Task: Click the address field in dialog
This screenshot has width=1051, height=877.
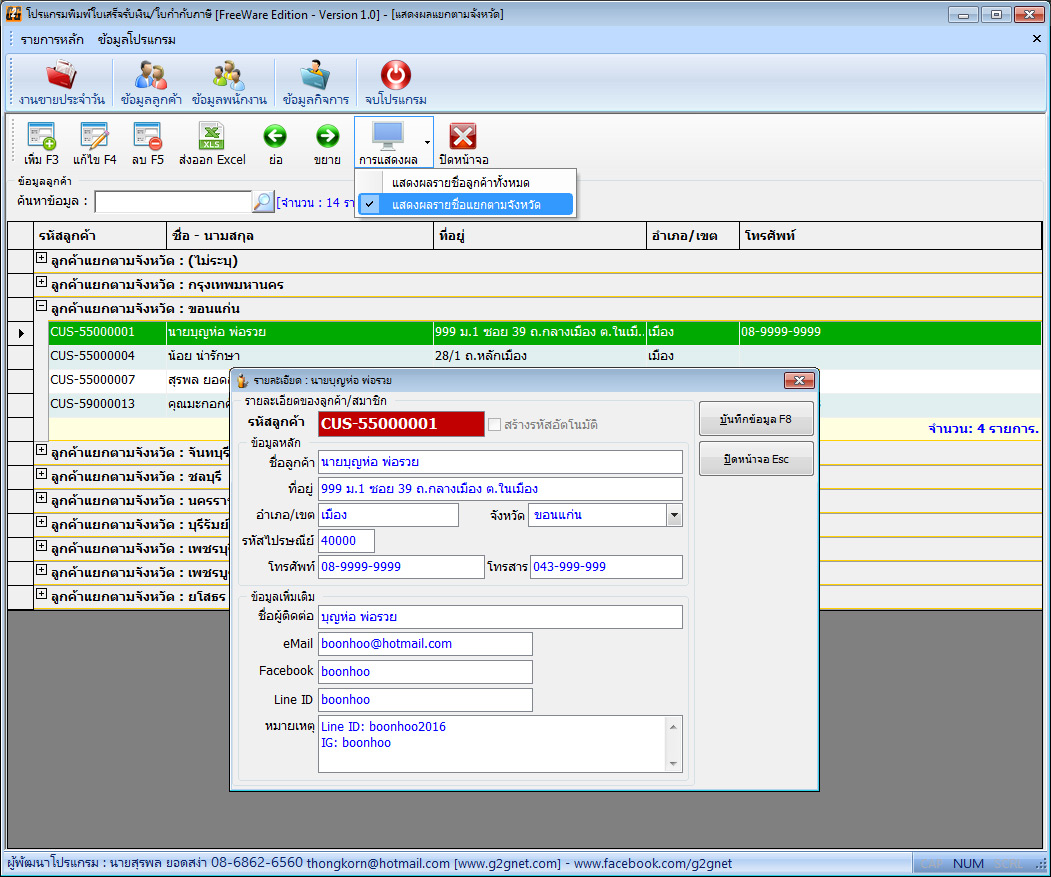Action: (x=500, y=489)
